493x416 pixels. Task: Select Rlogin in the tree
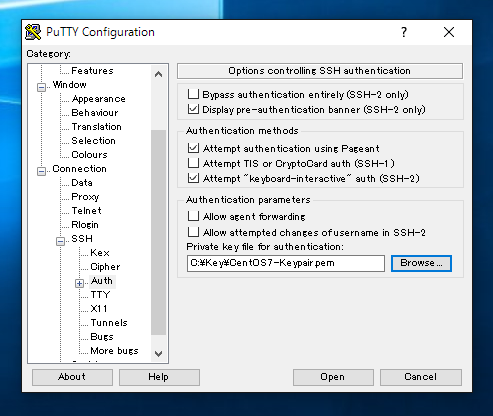[85, 225]
